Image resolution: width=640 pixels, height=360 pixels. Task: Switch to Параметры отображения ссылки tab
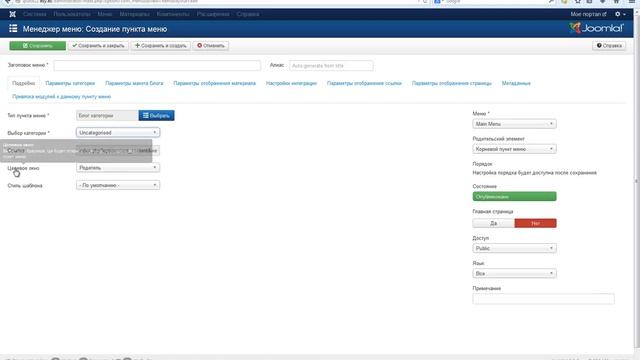364,83
